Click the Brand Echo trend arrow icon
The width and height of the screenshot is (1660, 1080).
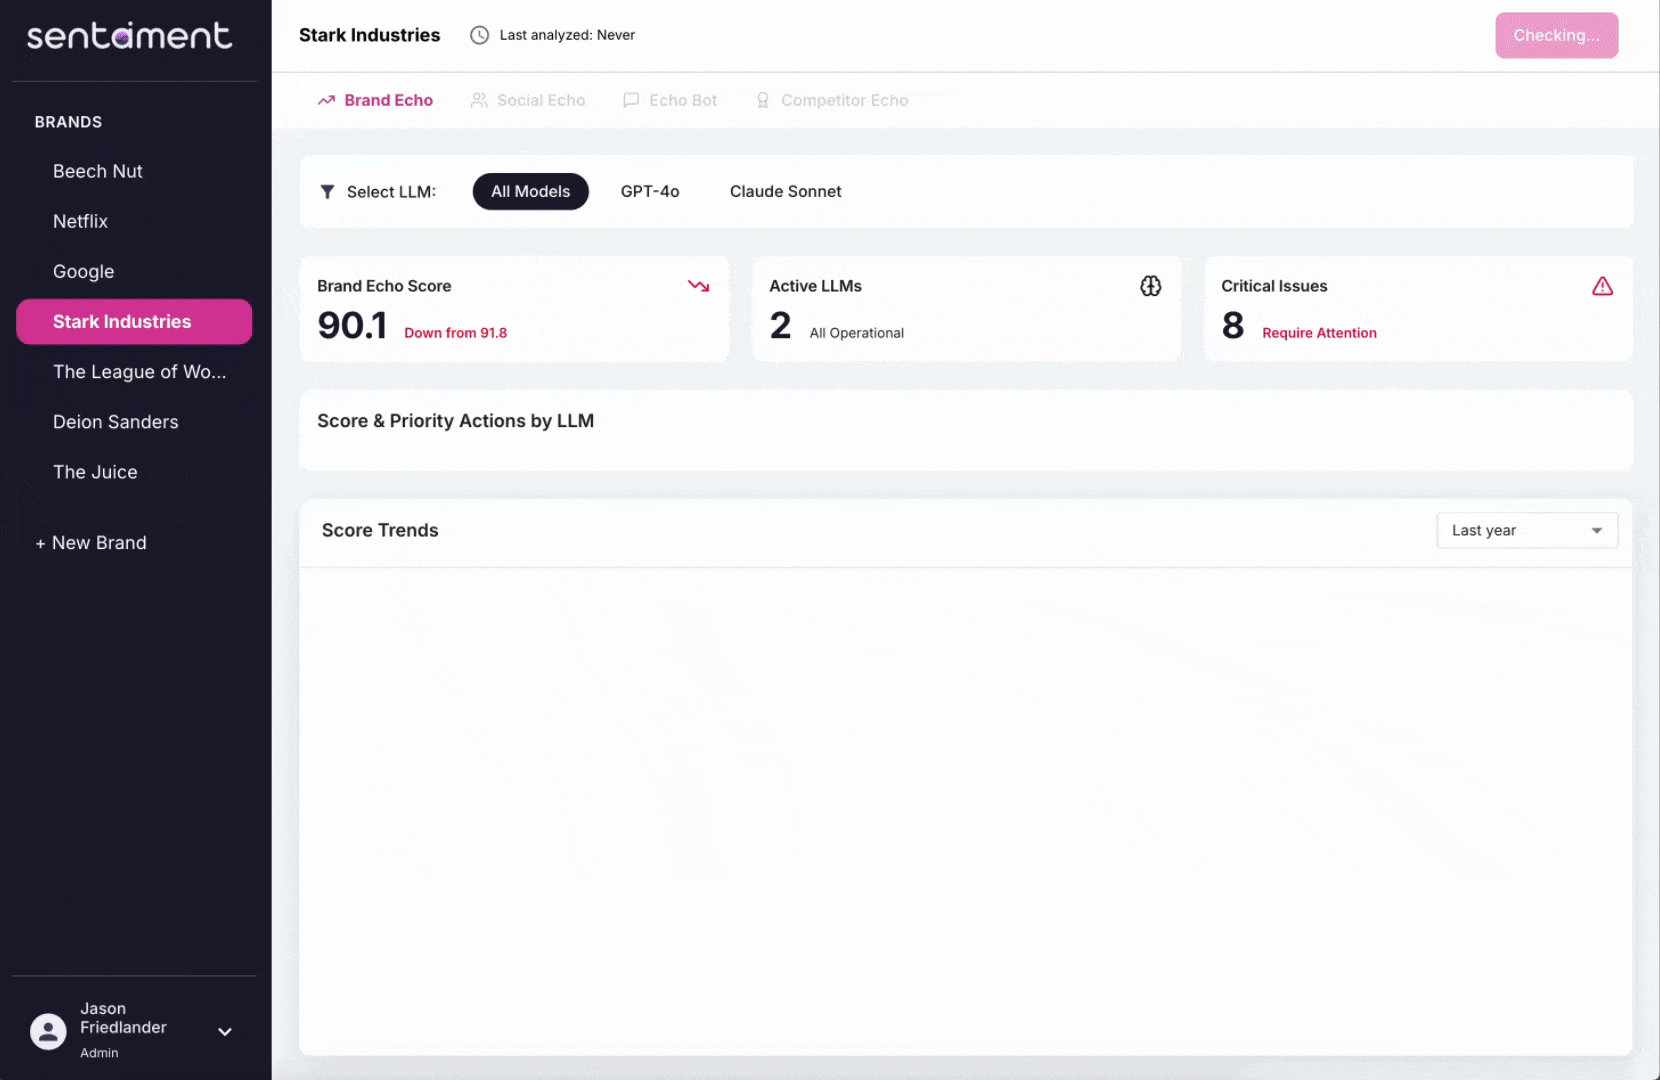pyautogui.click(x=326, y=100)
